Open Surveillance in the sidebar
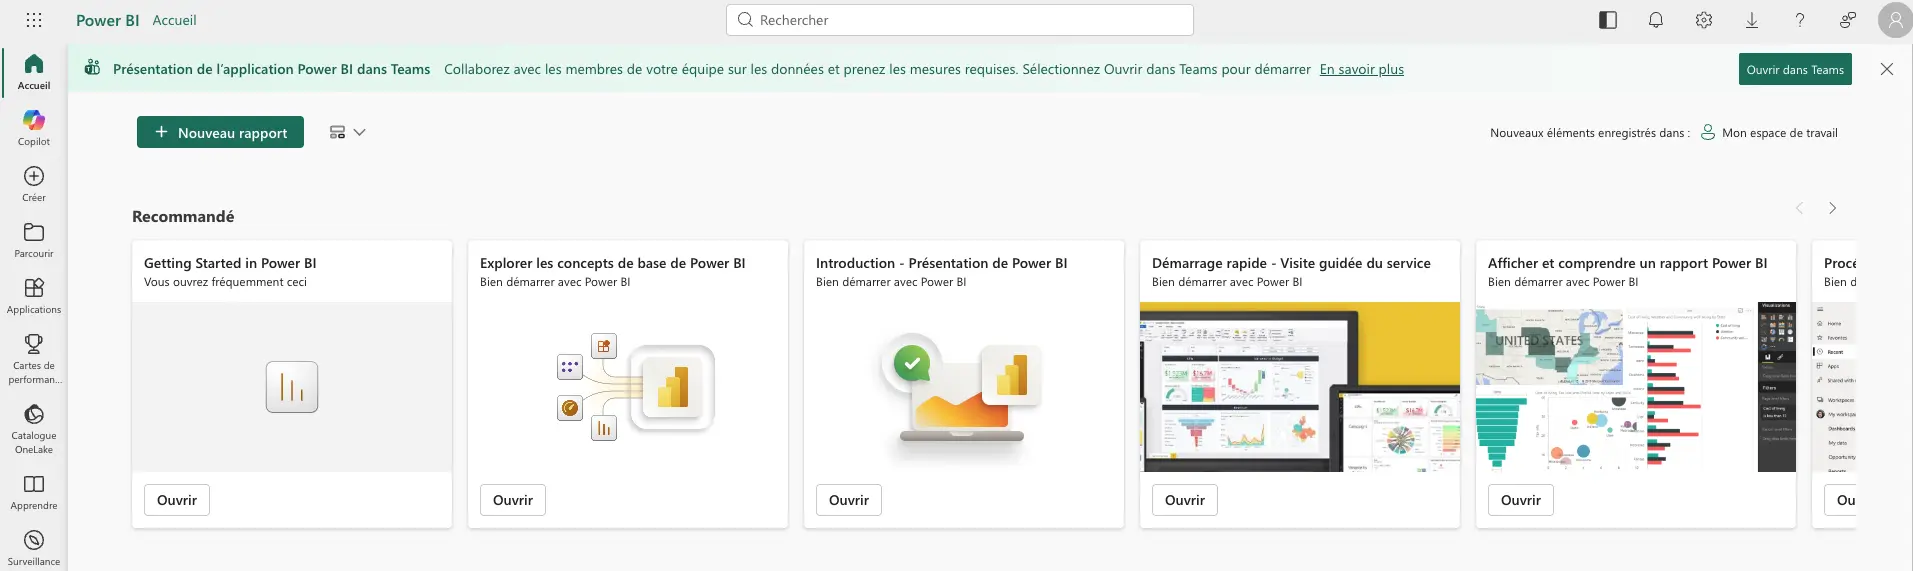 pos(34,548)
